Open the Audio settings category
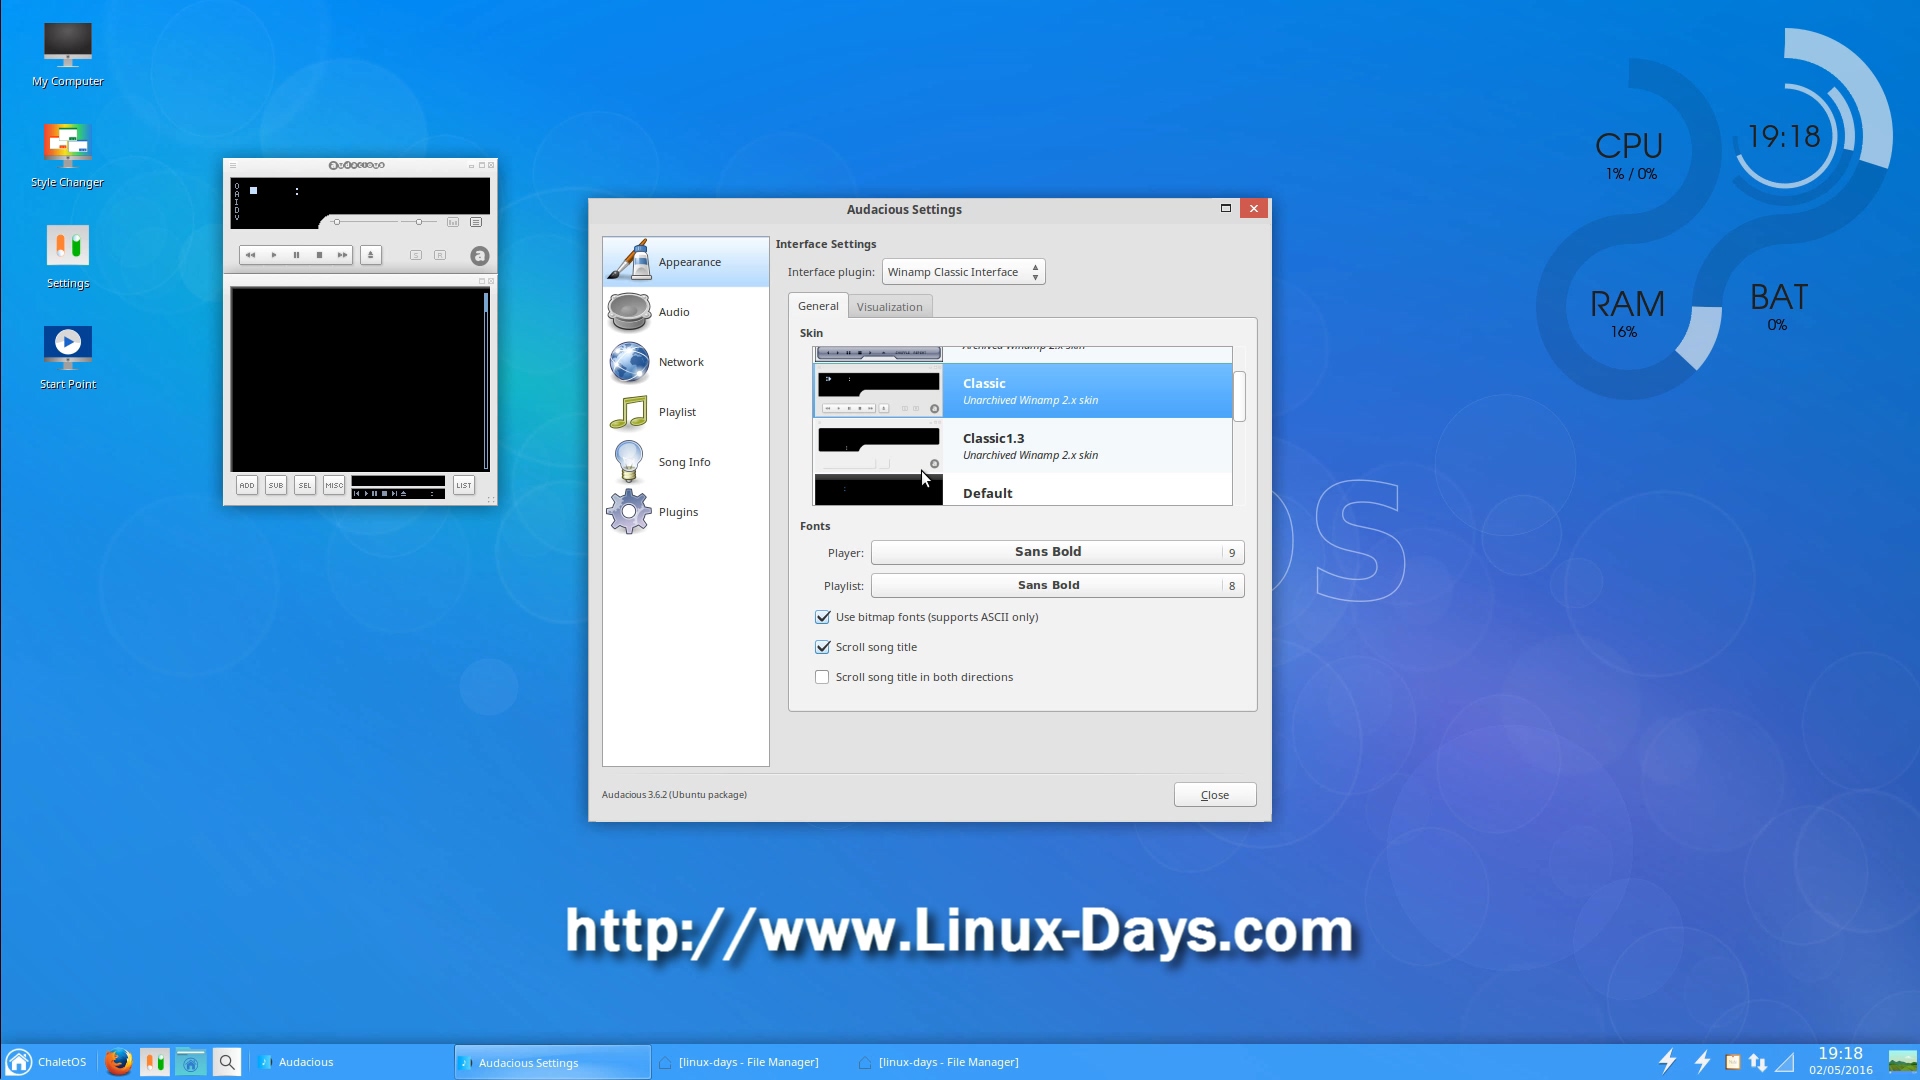Viewport: 1920px width, 1080px height. 686,312
